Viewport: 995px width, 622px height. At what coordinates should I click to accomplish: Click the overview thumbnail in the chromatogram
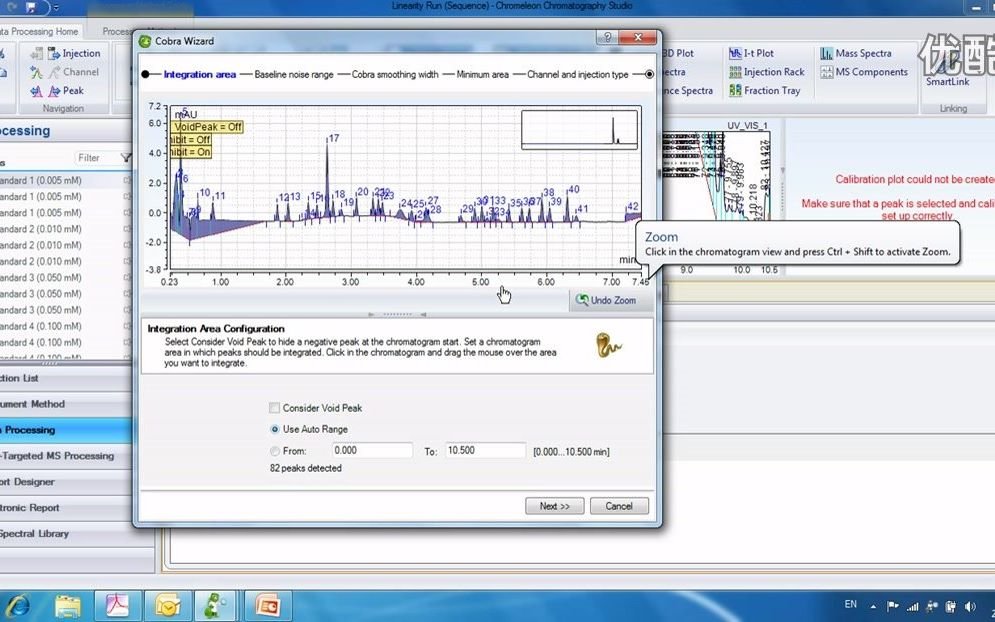click(579, 129)
